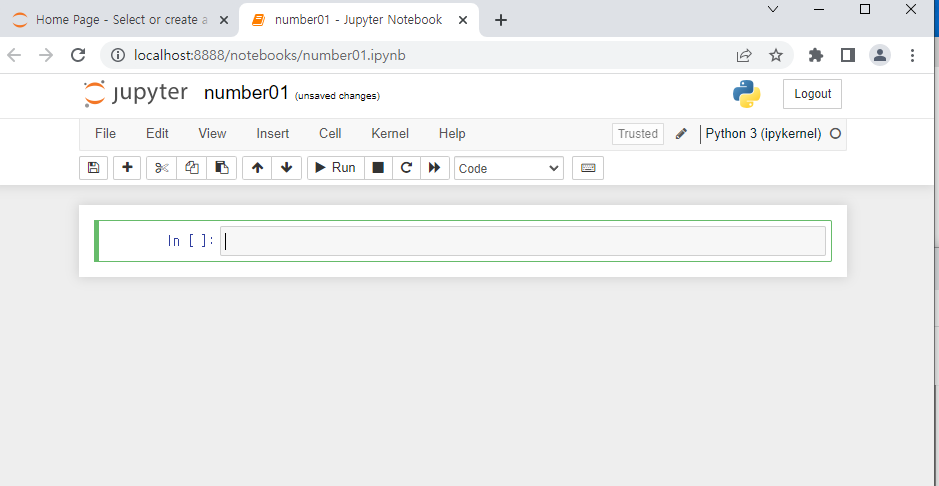Save and checkpoint with floppy disk icon
The height and width of the screenshot is (486, 939).
coord(93,168)
